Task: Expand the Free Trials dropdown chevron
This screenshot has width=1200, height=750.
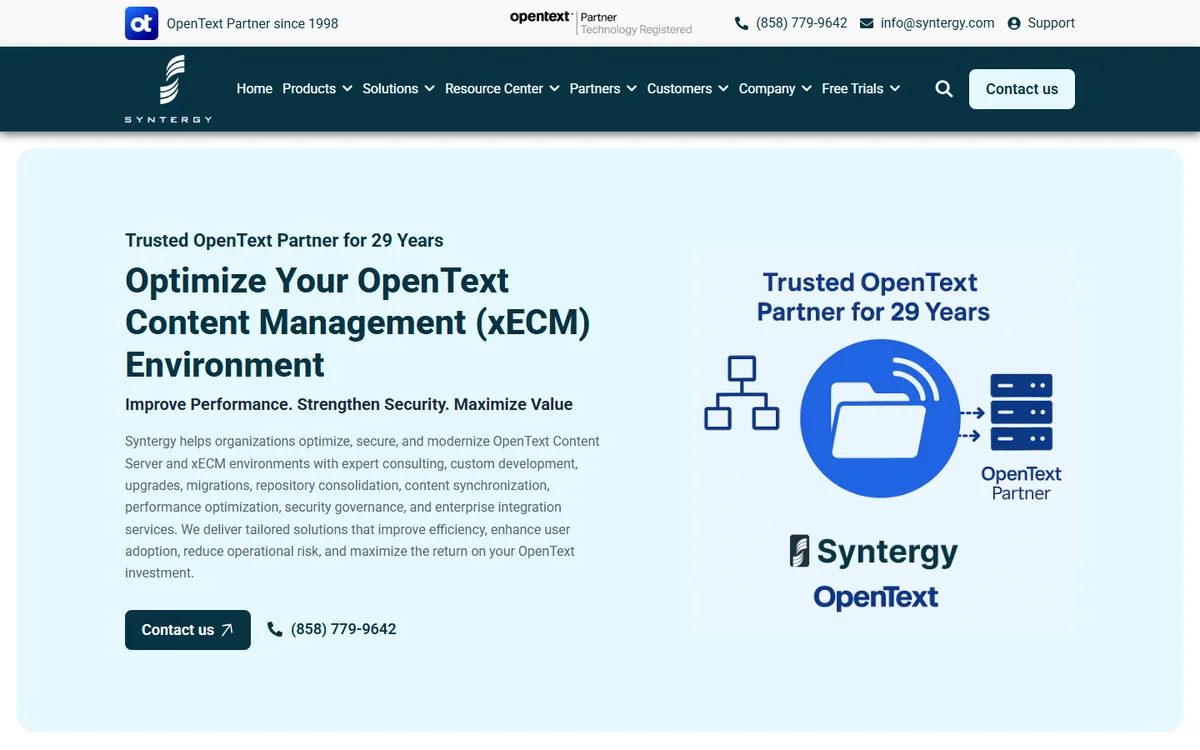Action: point(895,89)
